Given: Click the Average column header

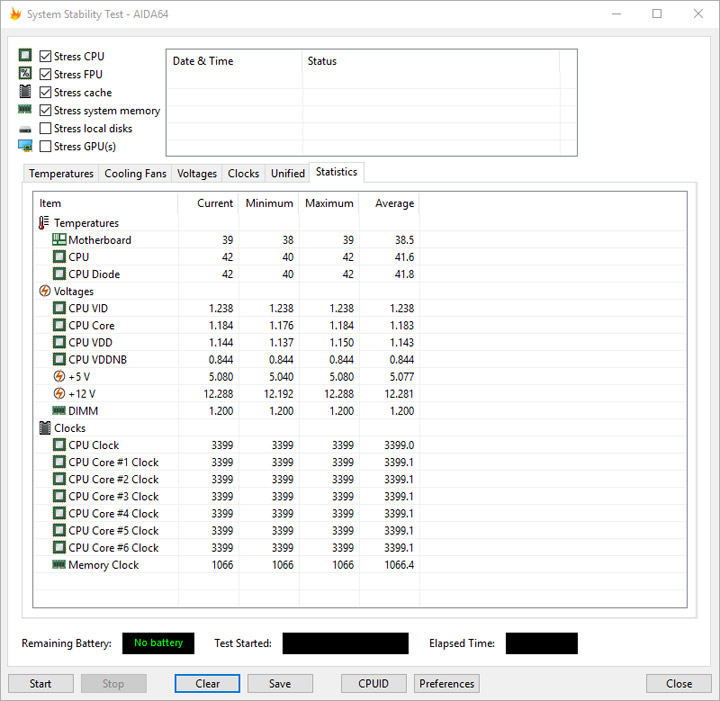Looking at the screenshot, I should click(x=389, y=203).
